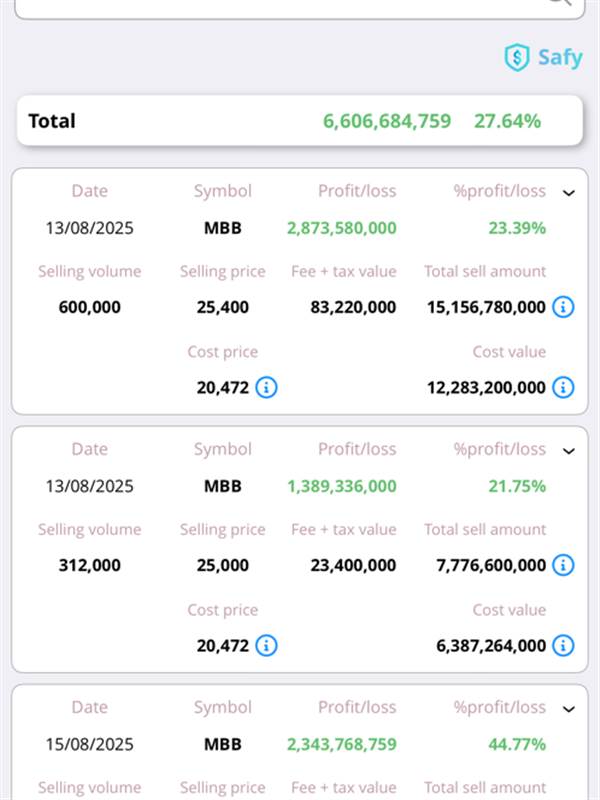Image resolution: width=600 pixels, height=800 pixels.
Task: Show info for cost value 6,387,264,000
Action: (563, 645)
